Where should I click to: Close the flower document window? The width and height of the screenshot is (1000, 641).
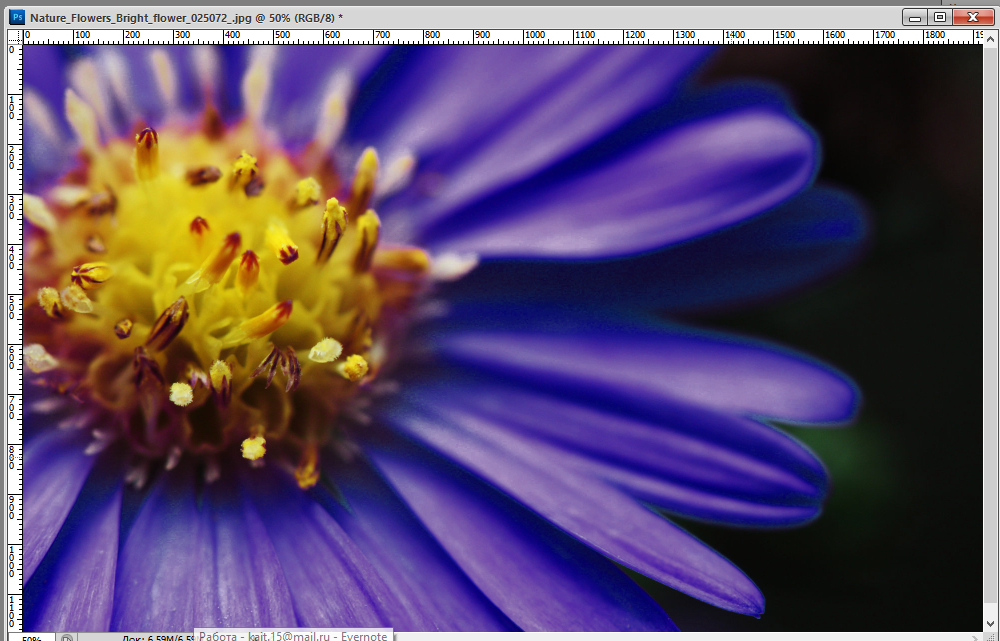click(973, 17)
